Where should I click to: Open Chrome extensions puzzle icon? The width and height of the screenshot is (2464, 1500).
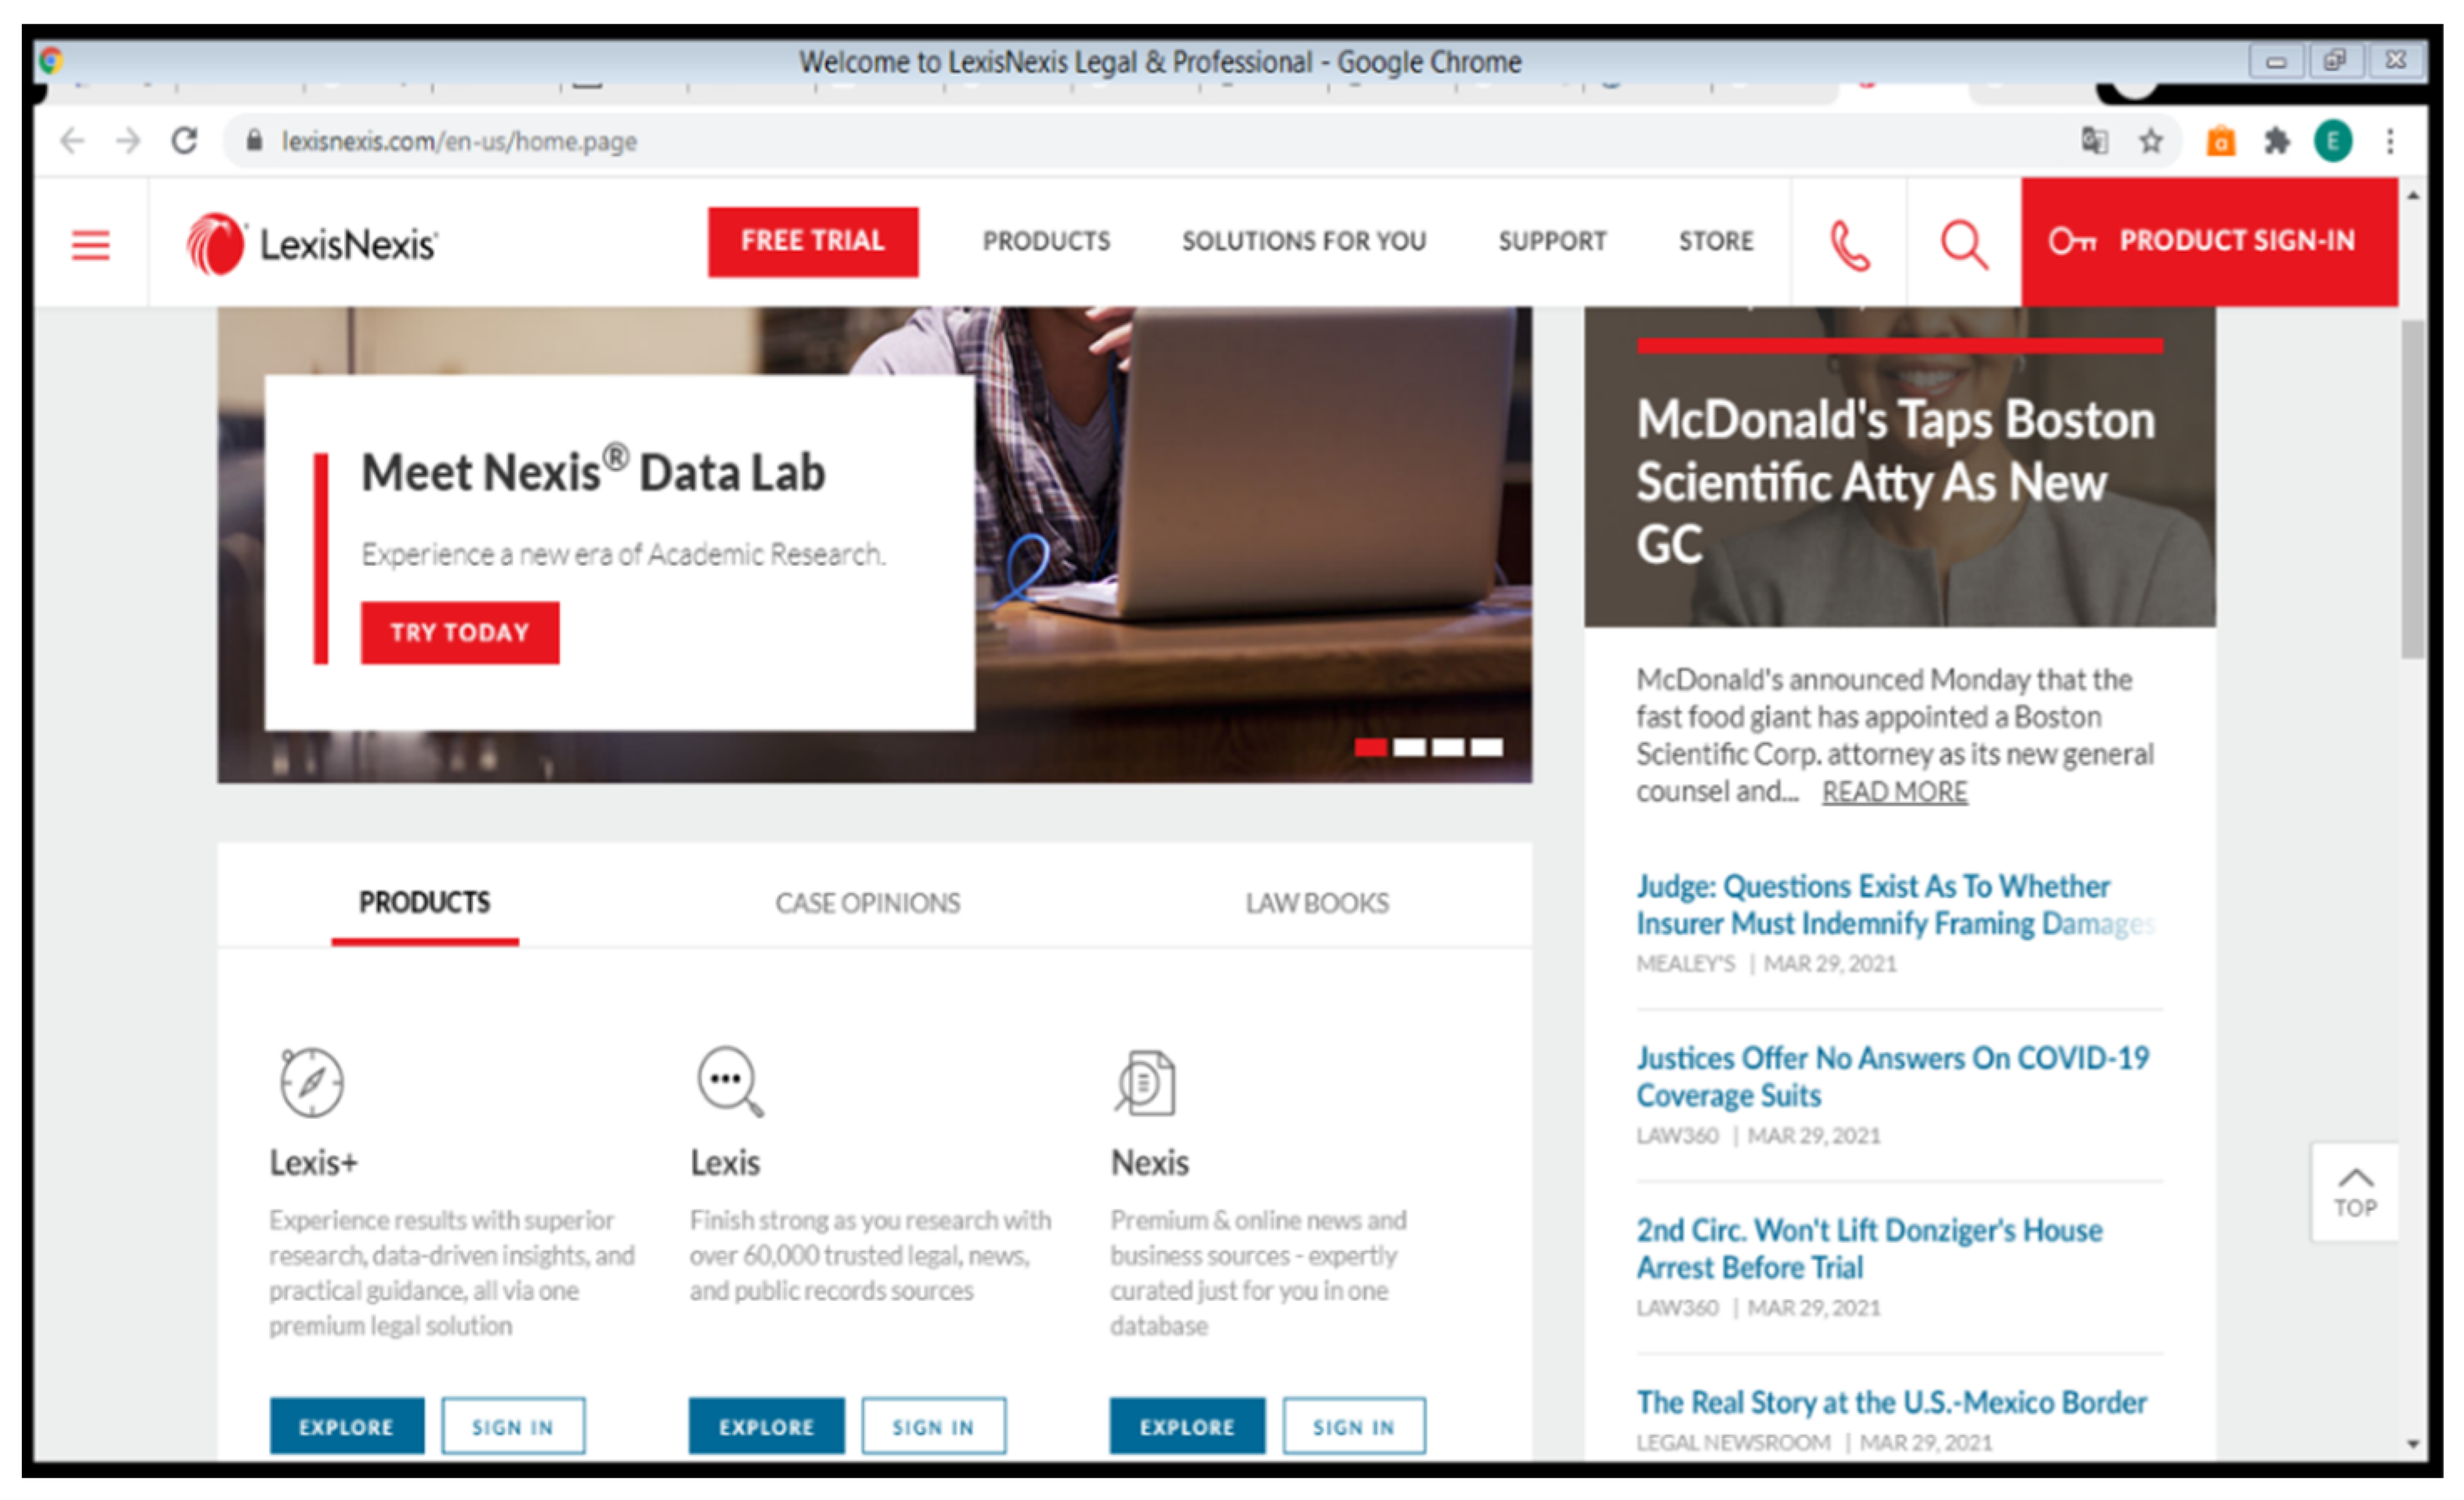coord(2277,141)
